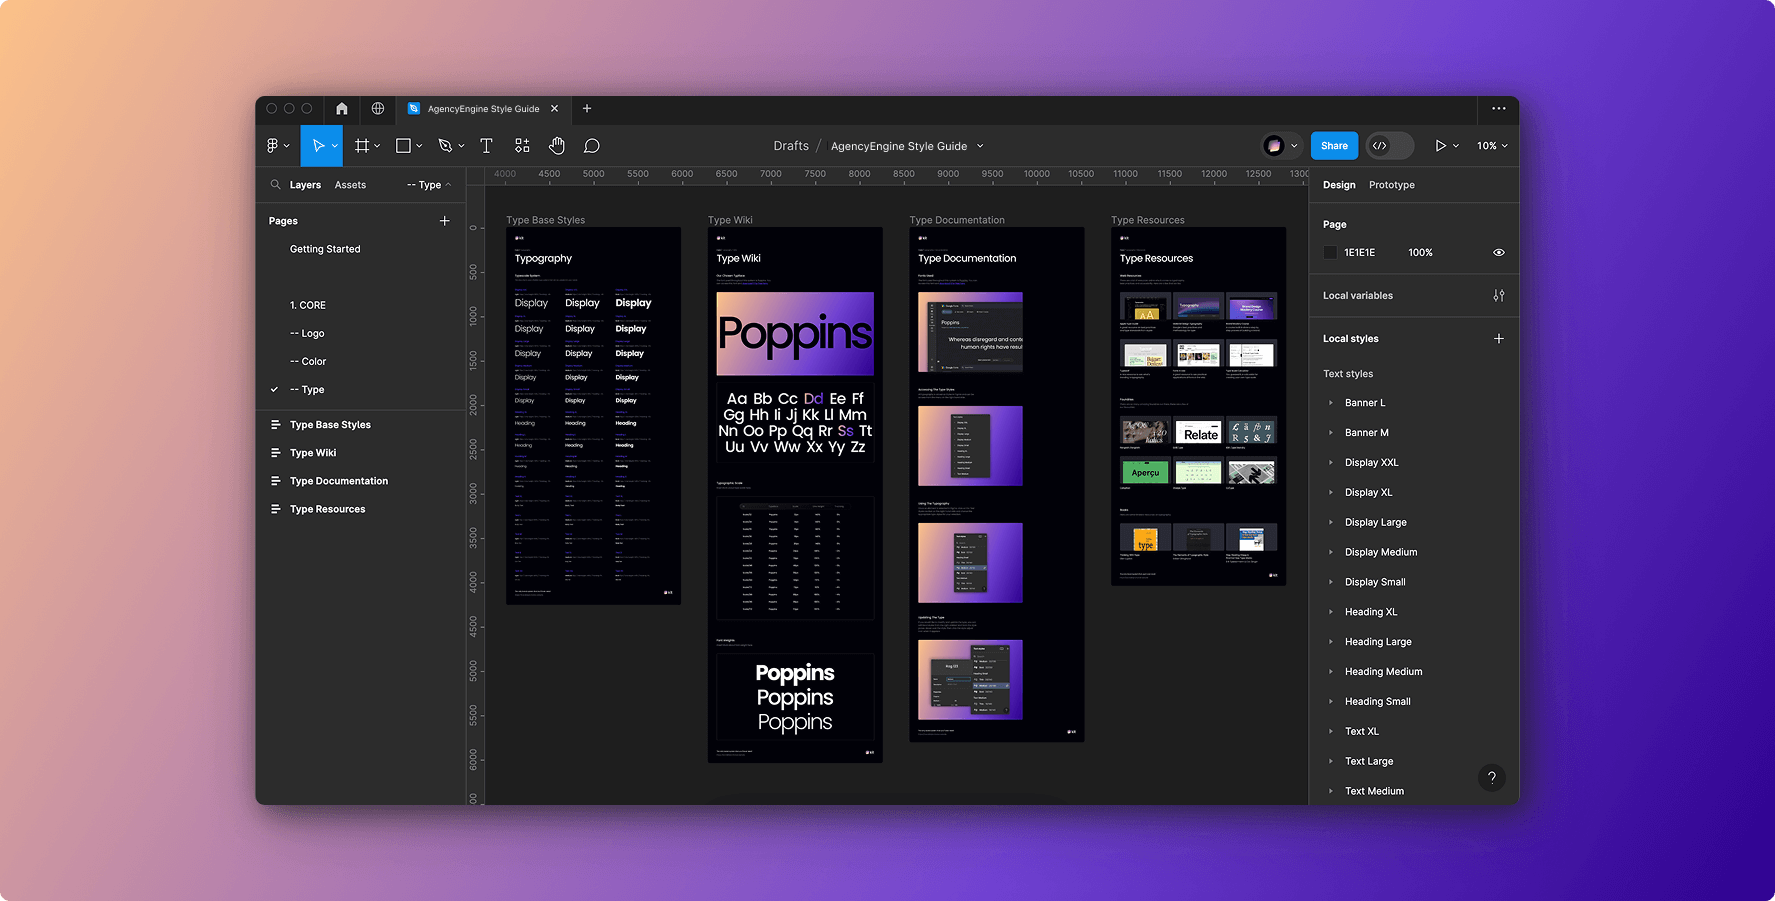Image resolution: width=1775 pixels, height=901 pixels.
Task: Activate the Comment tool
Action: [592, 146]
